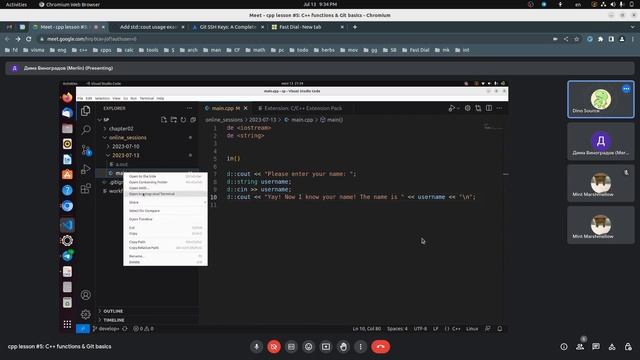Click VS Code Explorer files icon
The image size is (640, 360).
point(86,111)
